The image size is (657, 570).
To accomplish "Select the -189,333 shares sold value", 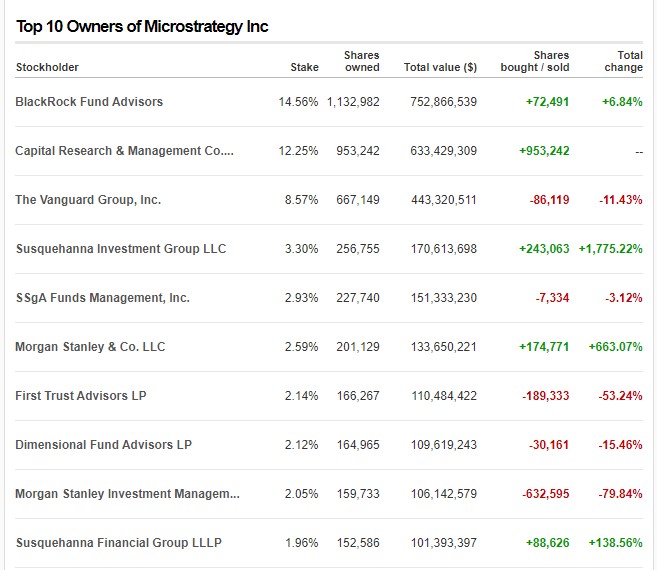I will tap(546, 396).
